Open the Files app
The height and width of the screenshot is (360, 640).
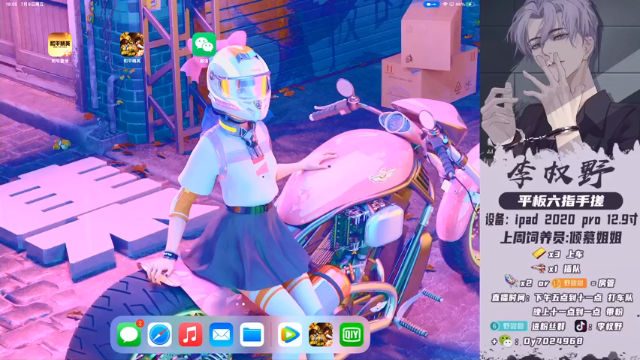pos(252,334)
